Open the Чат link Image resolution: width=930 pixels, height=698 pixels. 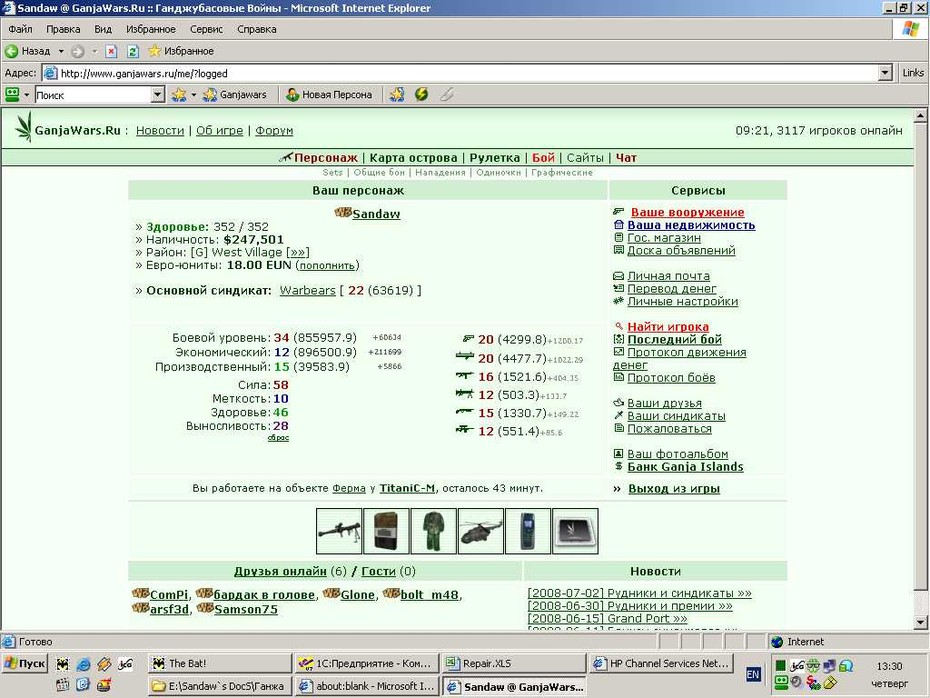coord(626,158)
